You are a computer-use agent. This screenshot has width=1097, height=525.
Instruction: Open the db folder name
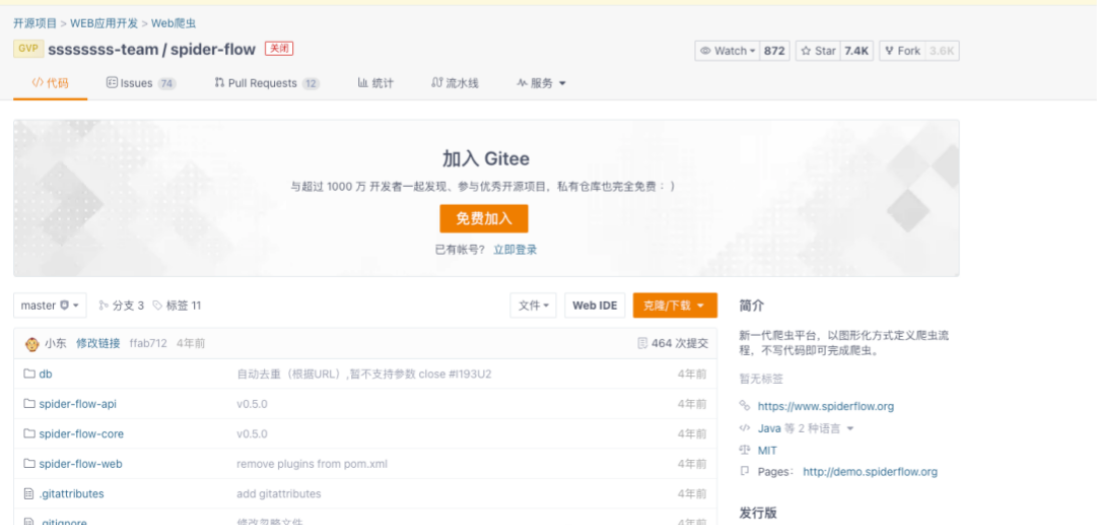(45, 374)
